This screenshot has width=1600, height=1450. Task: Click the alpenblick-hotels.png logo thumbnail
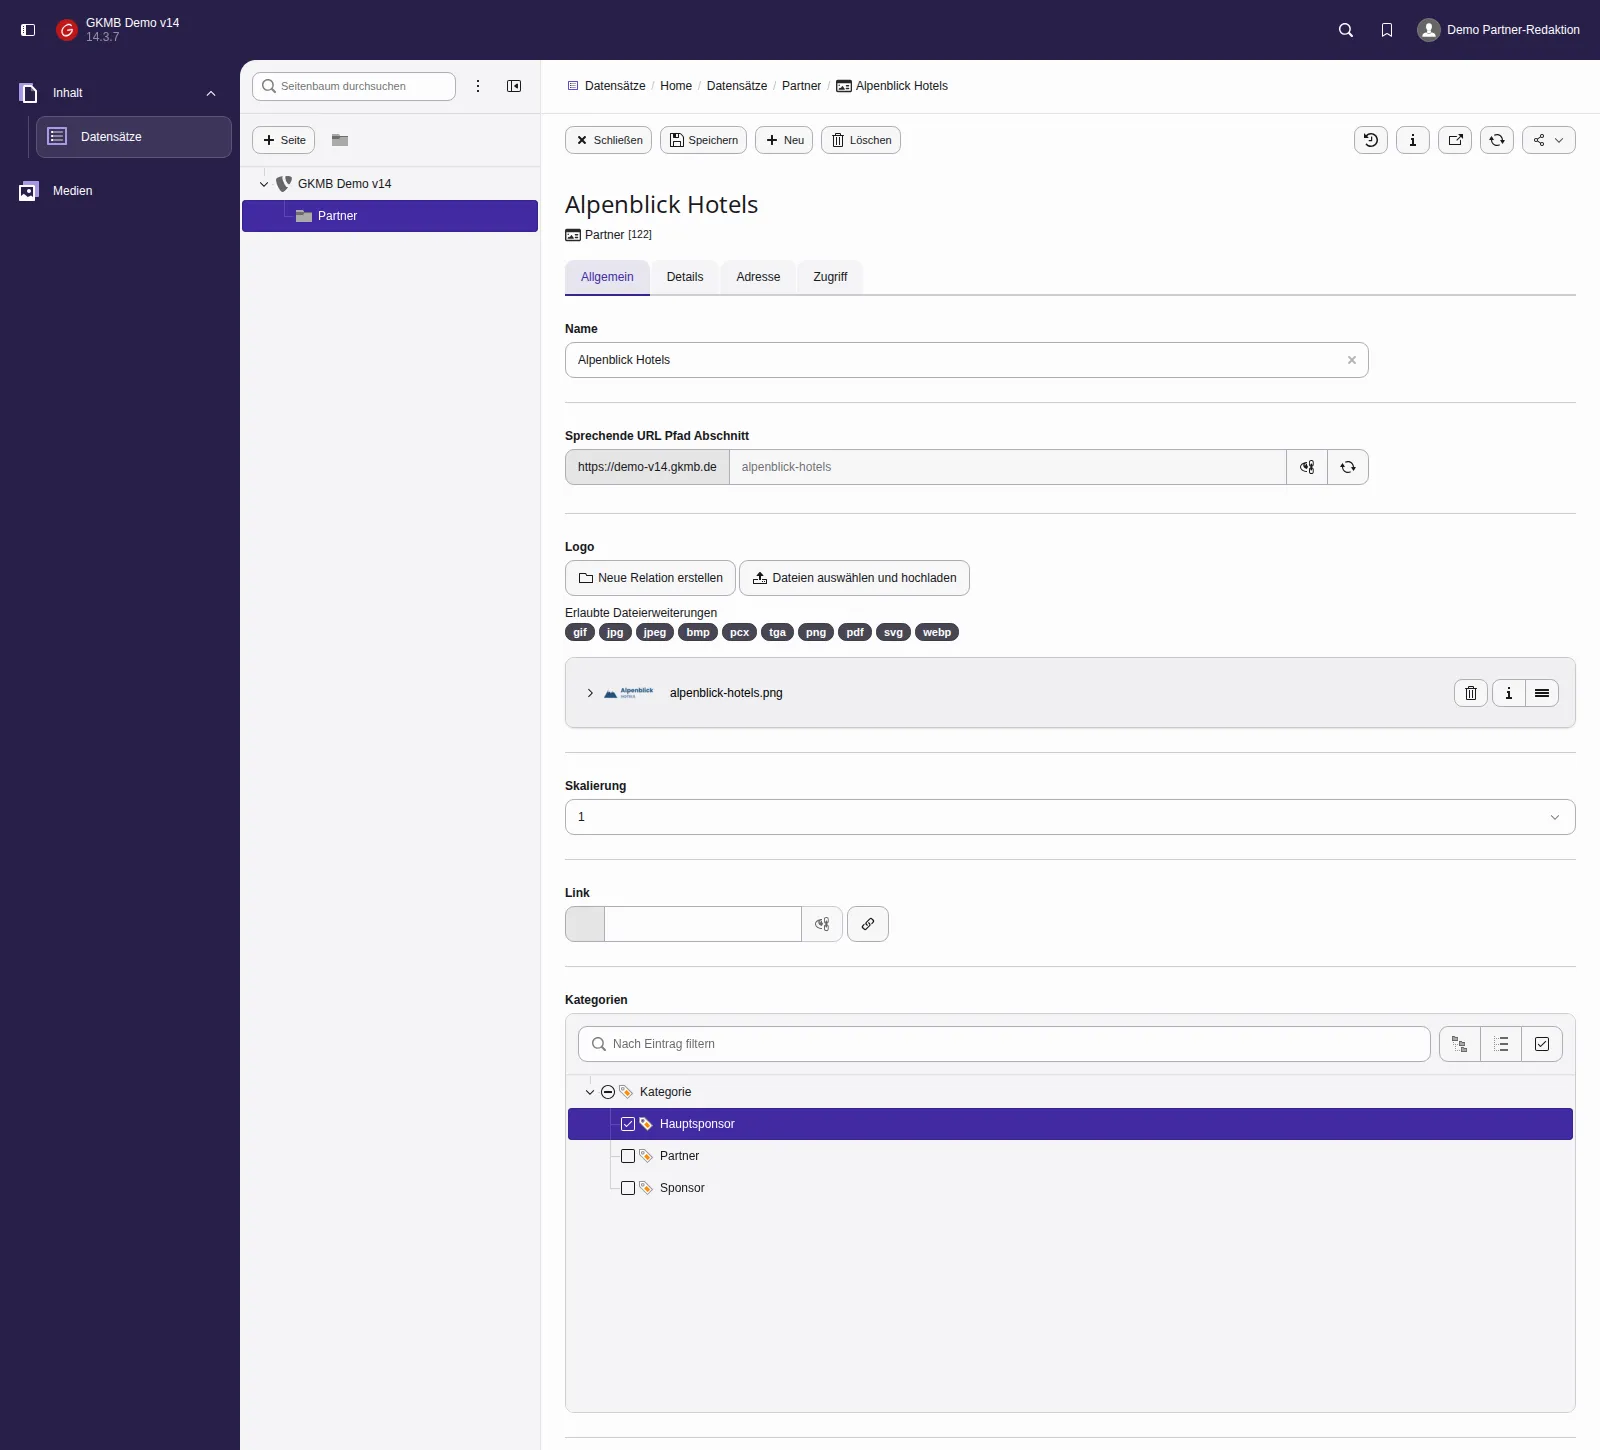(629, 693)
